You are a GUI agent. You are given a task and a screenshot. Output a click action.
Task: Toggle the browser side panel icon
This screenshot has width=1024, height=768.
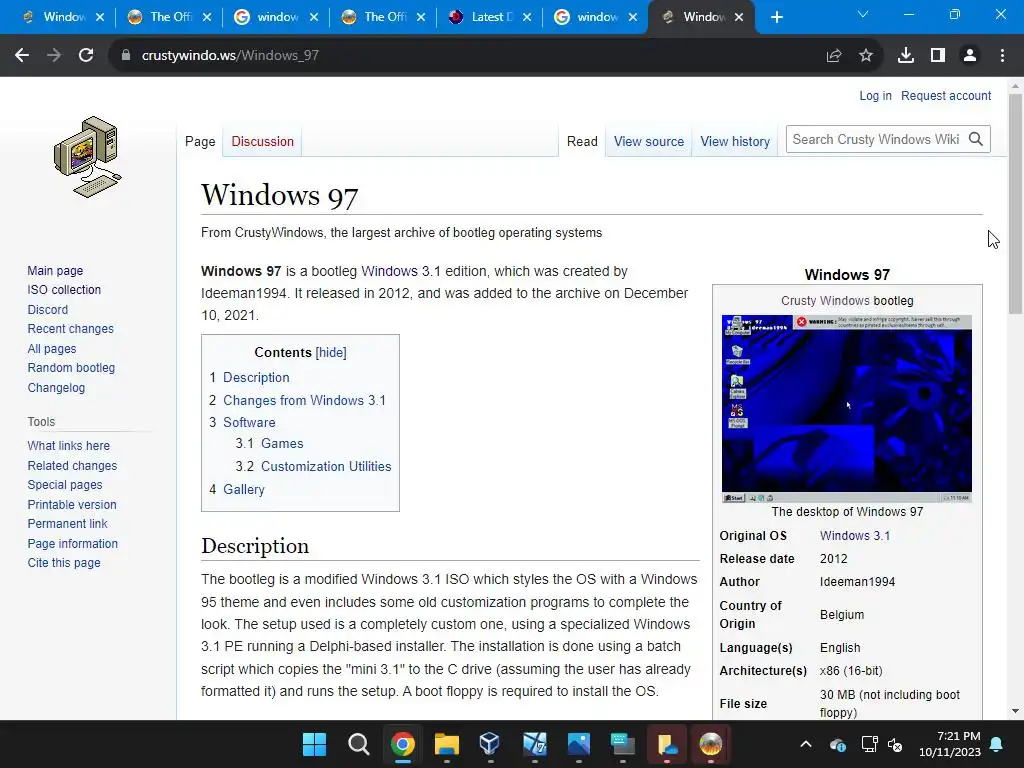938,56
